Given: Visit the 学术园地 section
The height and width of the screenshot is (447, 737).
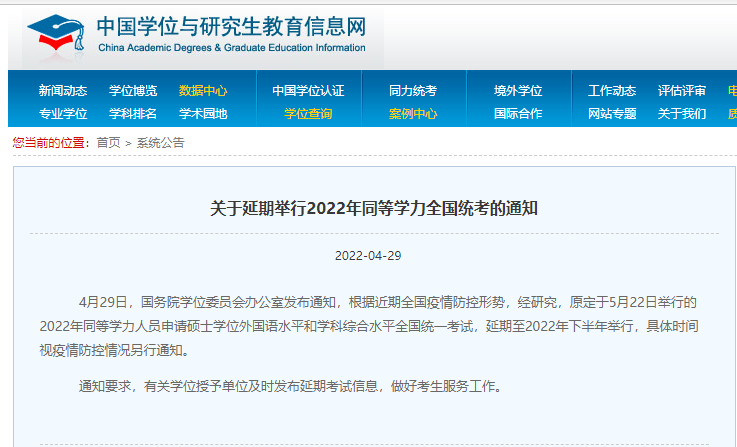Looking at the screenshot, I should pyautogui.click(x=203, y=114).
